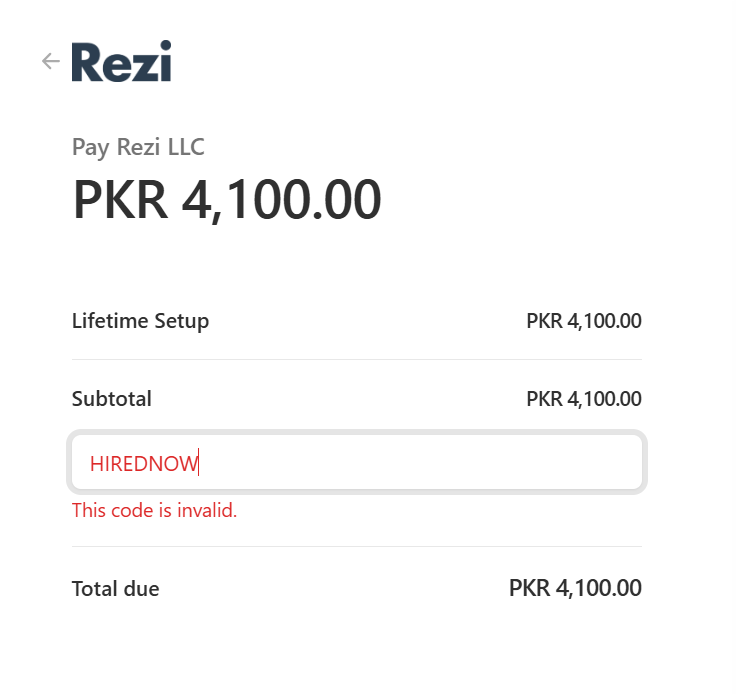The image size is (736, 694).
Task: Click the "Subtotal" label
Action: (x=112, y=399)
